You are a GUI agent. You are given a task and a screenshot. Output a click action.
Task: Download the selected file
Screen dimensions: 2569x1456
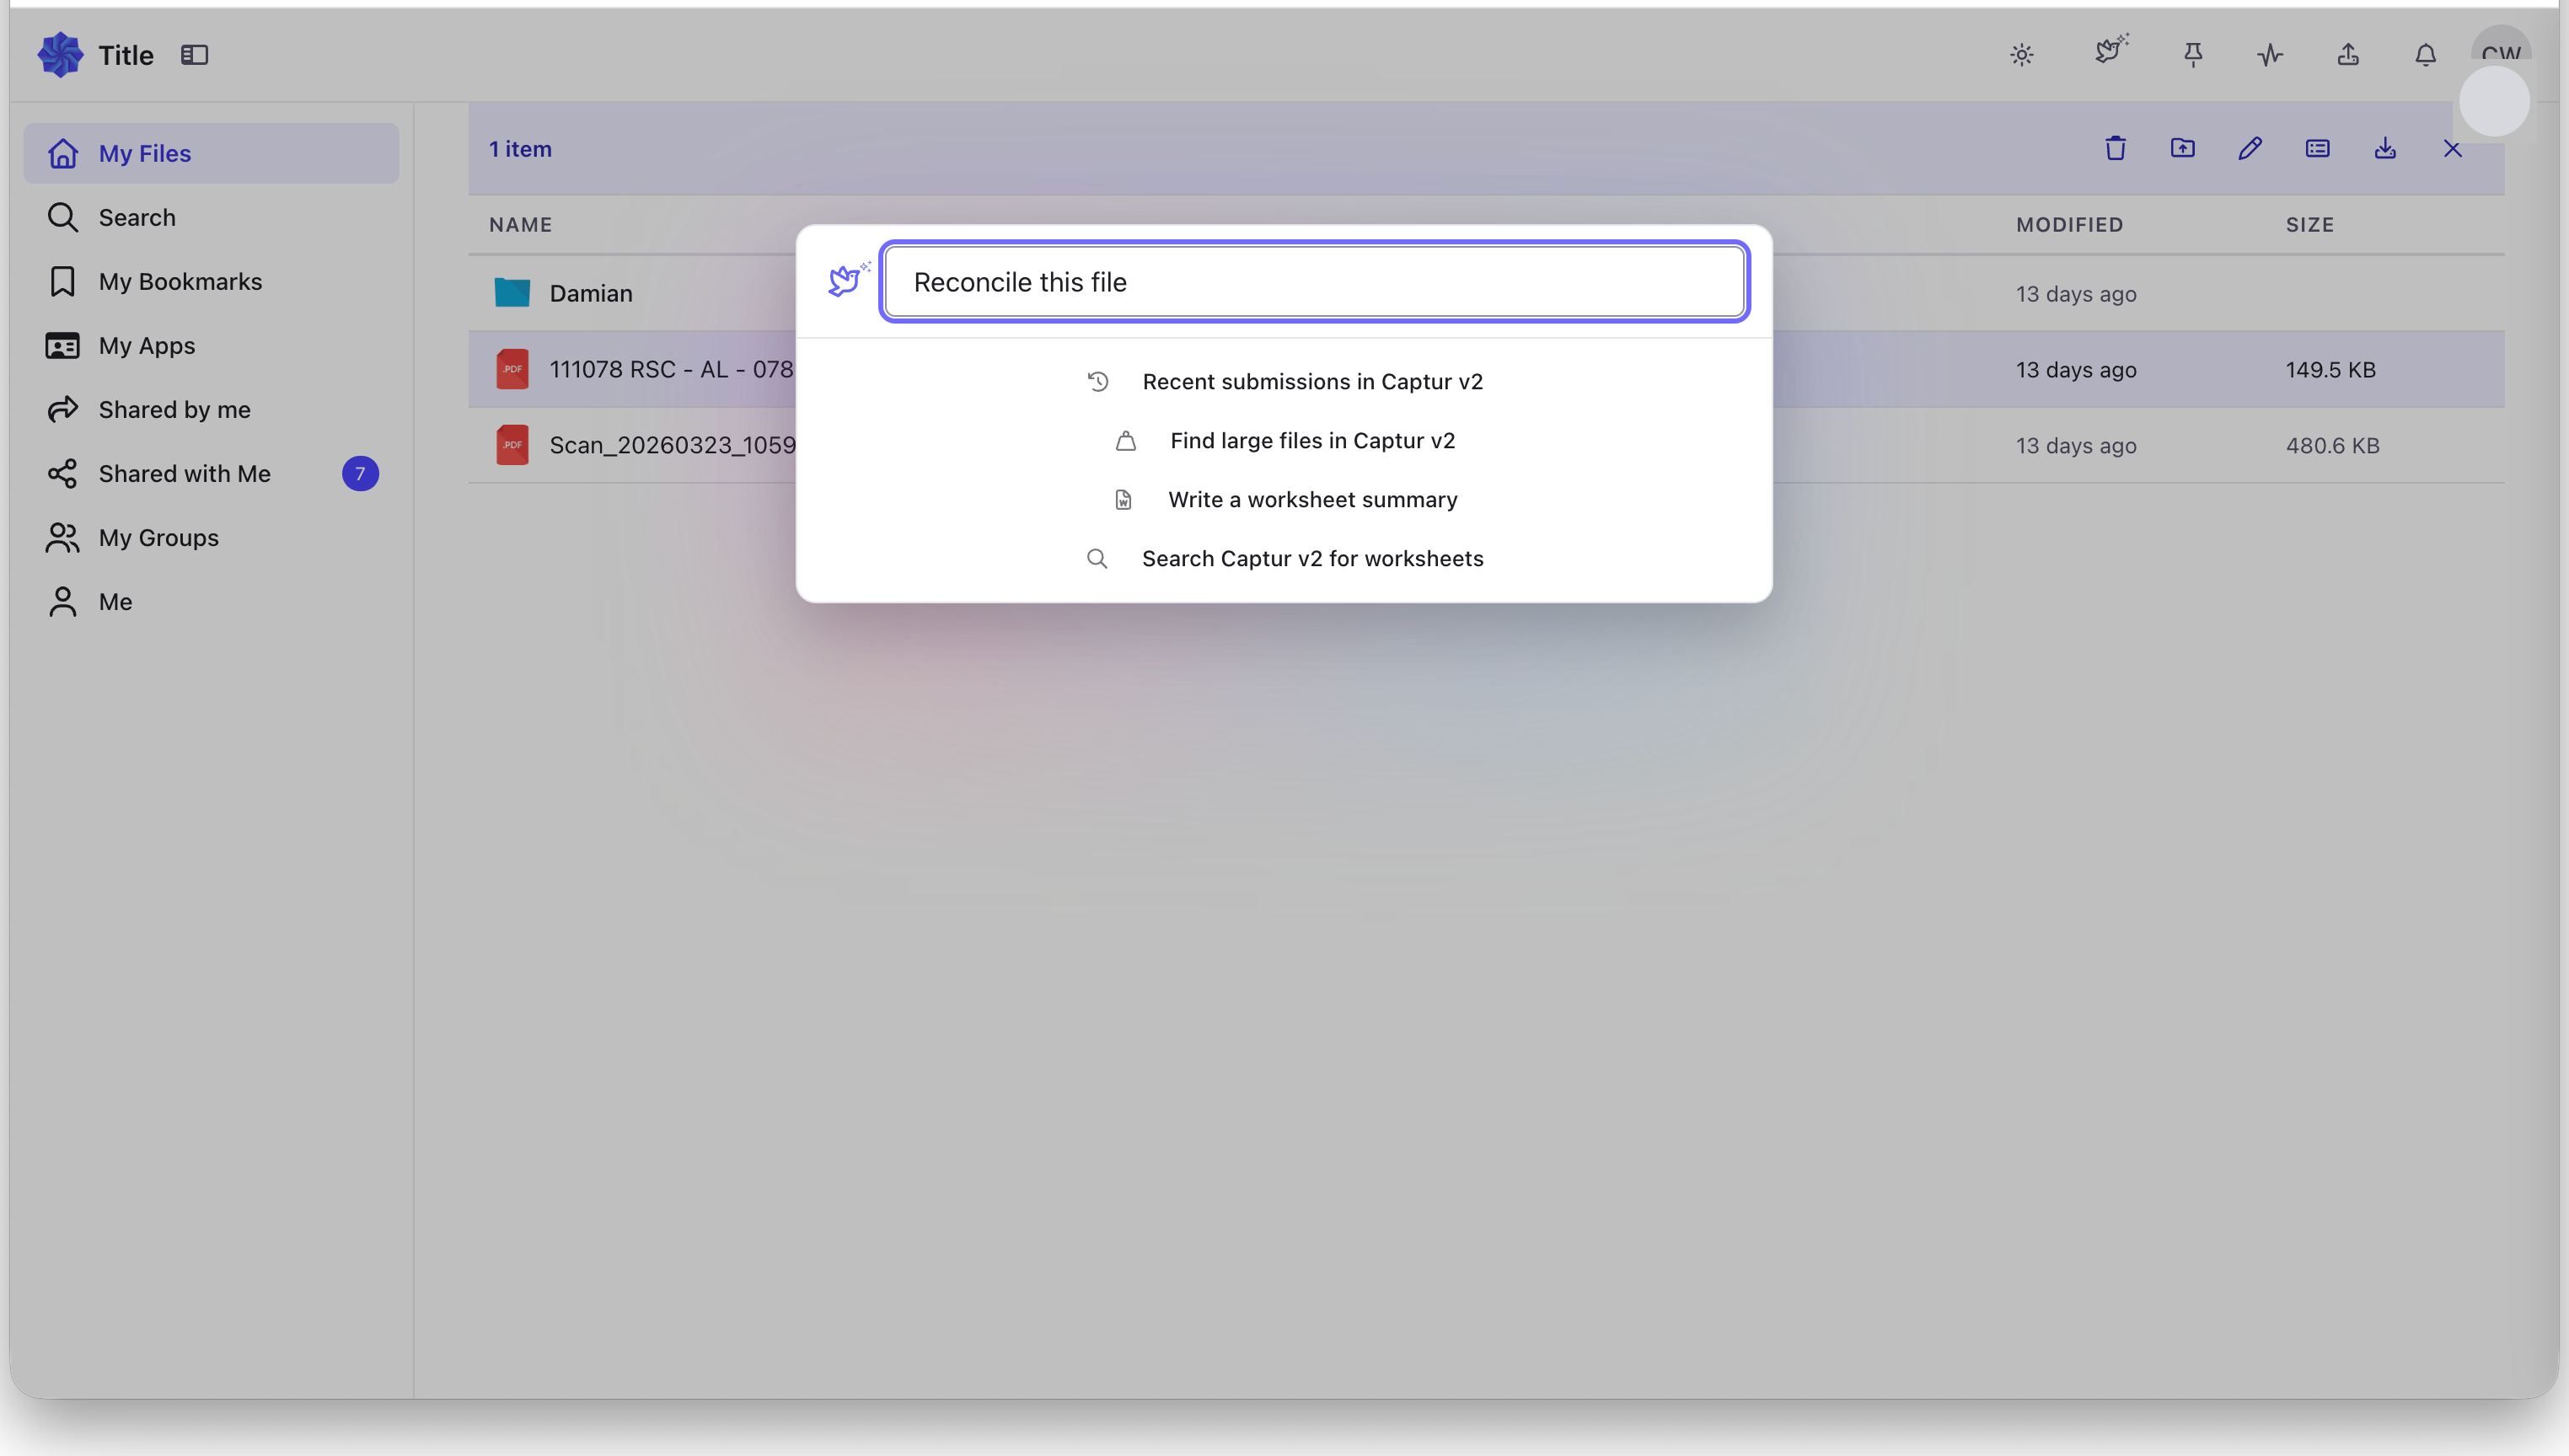tap(2384, 149)
